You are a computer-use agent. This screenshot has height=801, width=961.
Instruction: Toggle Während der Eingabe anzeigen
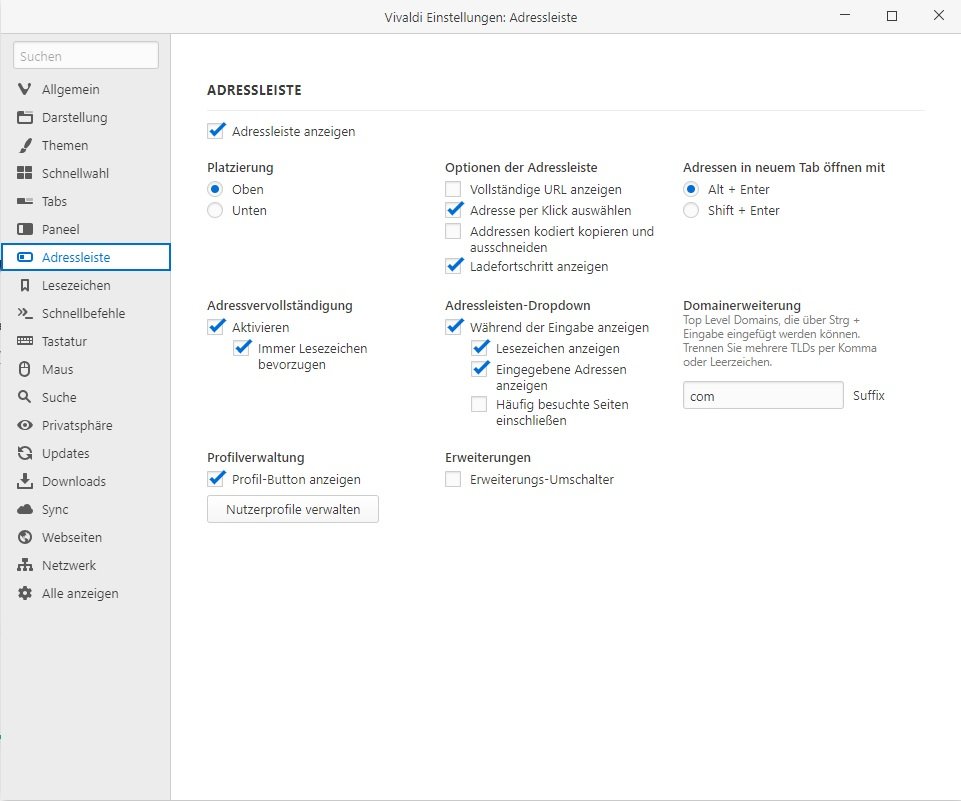click(454, 327)
